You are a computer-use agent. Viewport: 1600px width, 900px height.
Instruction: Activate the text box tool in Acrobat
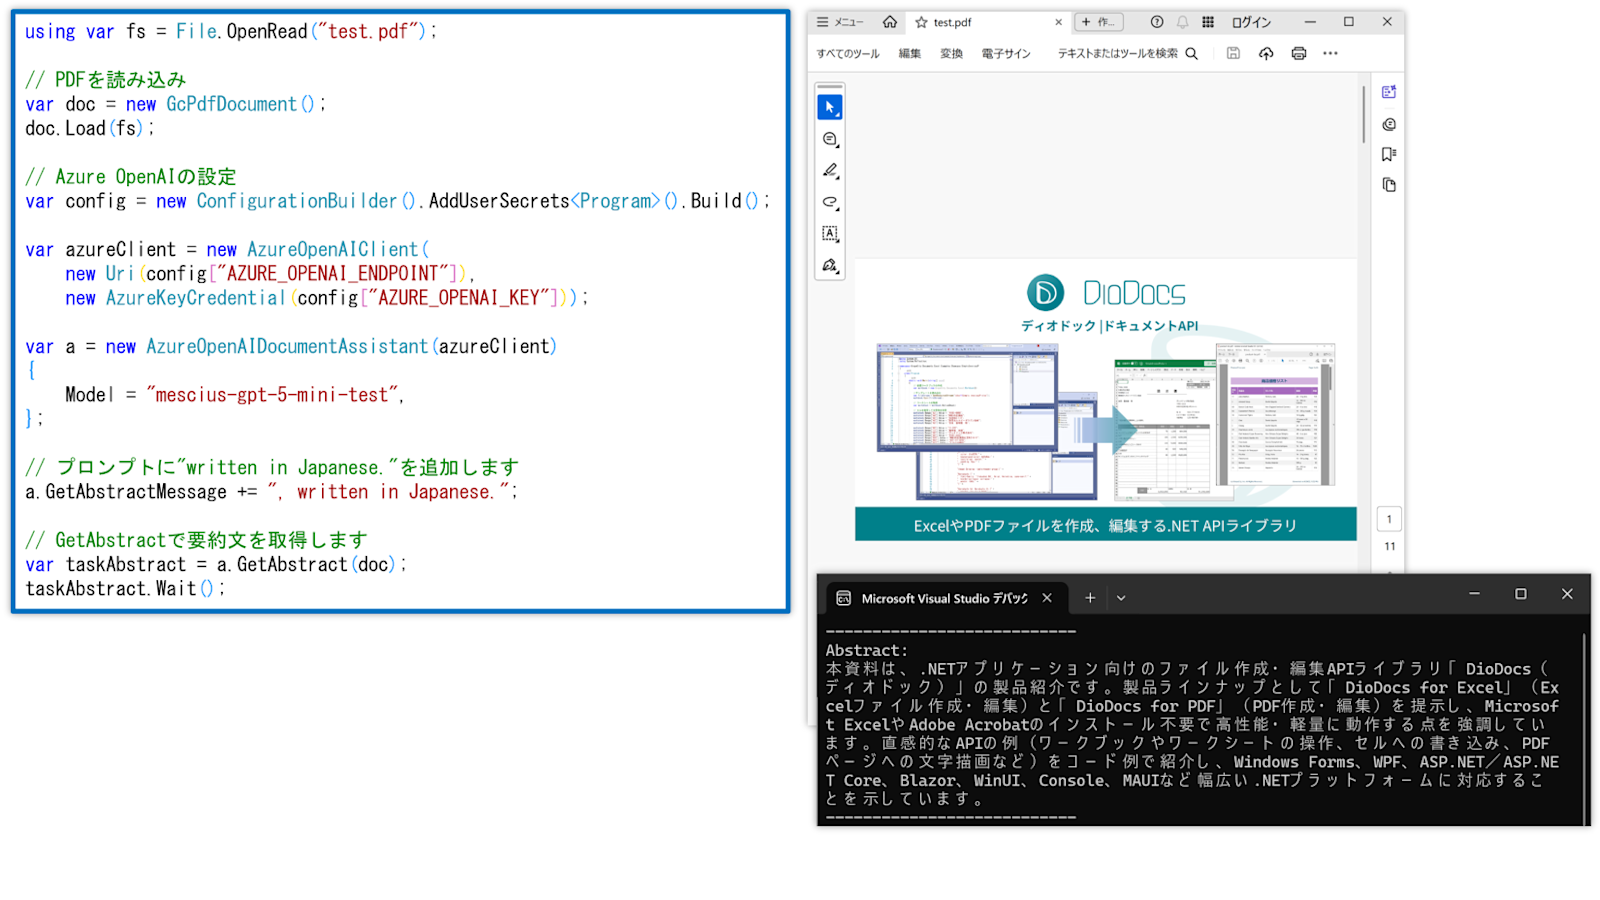(830, 234)
